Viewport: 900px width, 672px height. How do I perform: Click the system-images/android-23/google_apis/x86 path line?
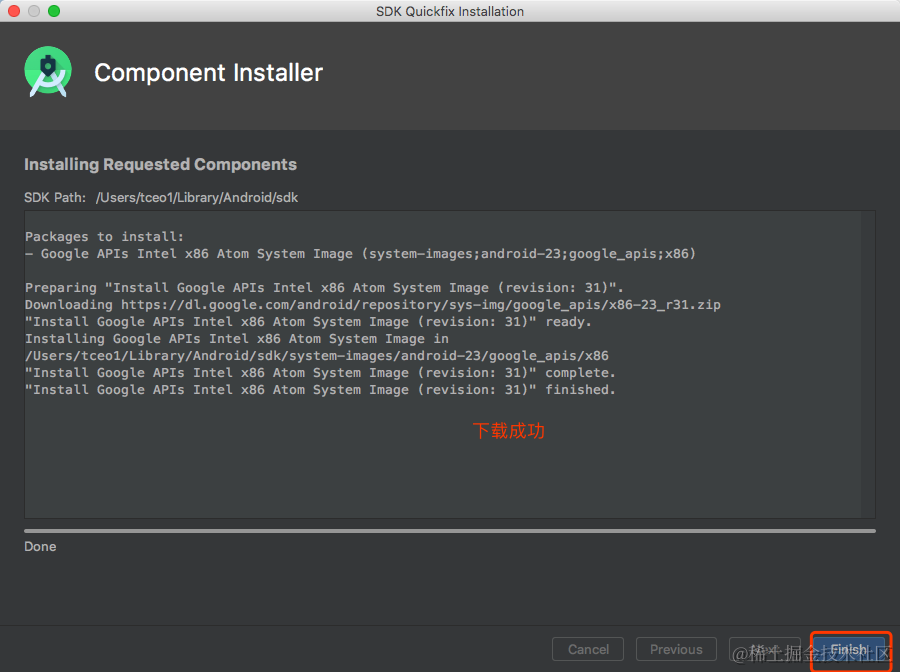click(x=317, y=356)
